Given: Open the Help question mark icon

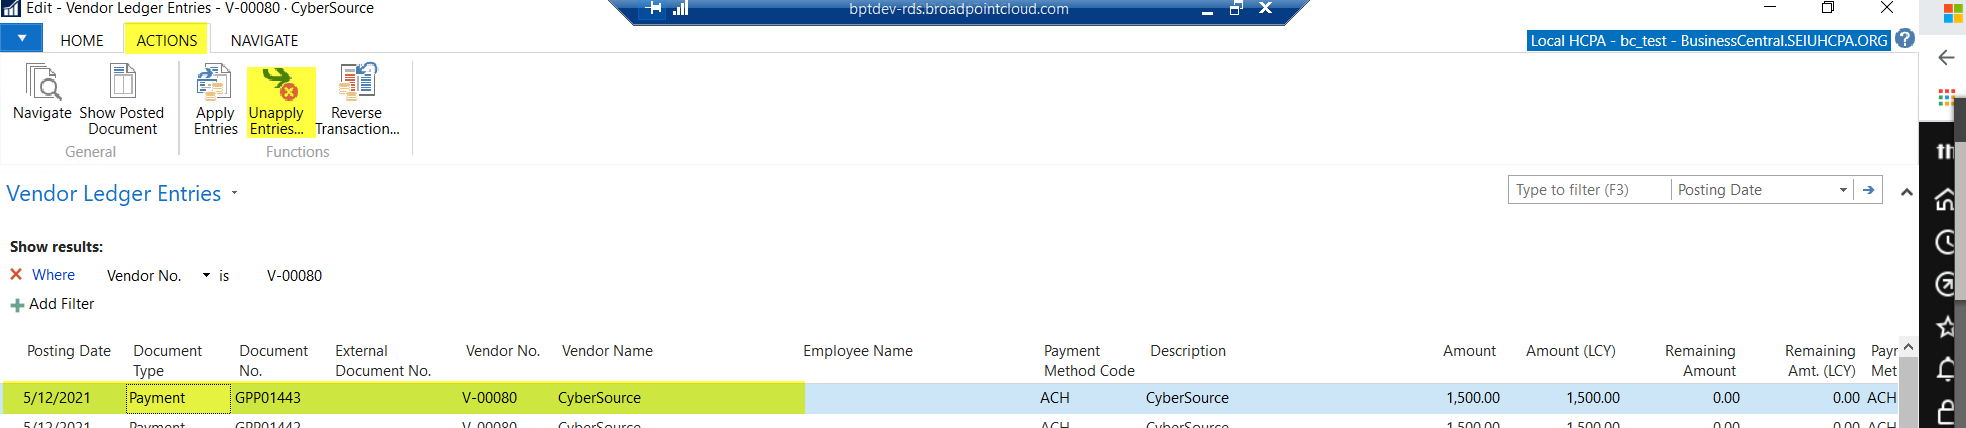Looking at the screenshot, I should click(x=1905, y=38).
